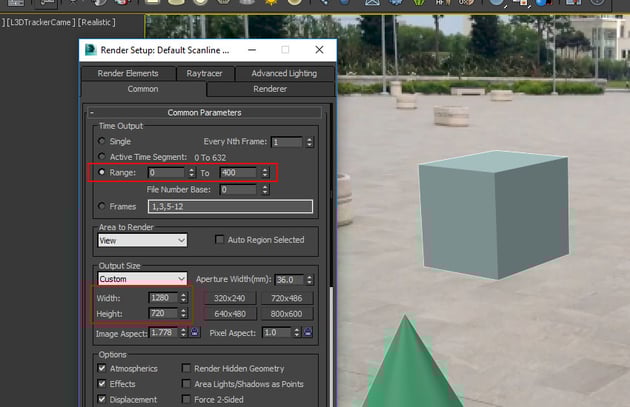Apply the 800x600 preset

[286, 314]
